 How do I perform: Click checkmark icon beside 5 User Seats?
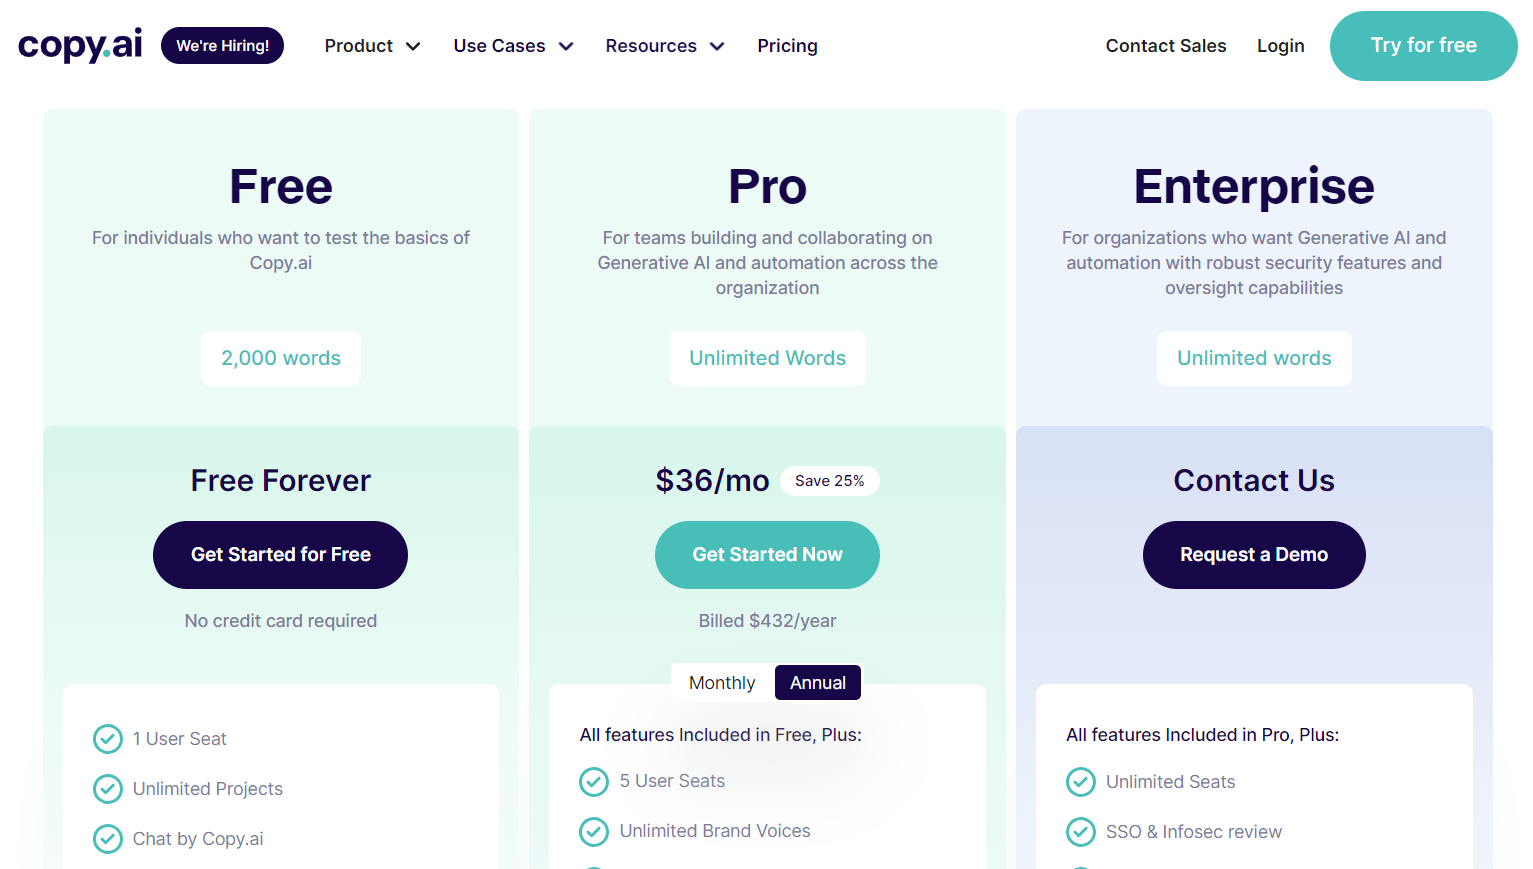[x=594, y=781]
